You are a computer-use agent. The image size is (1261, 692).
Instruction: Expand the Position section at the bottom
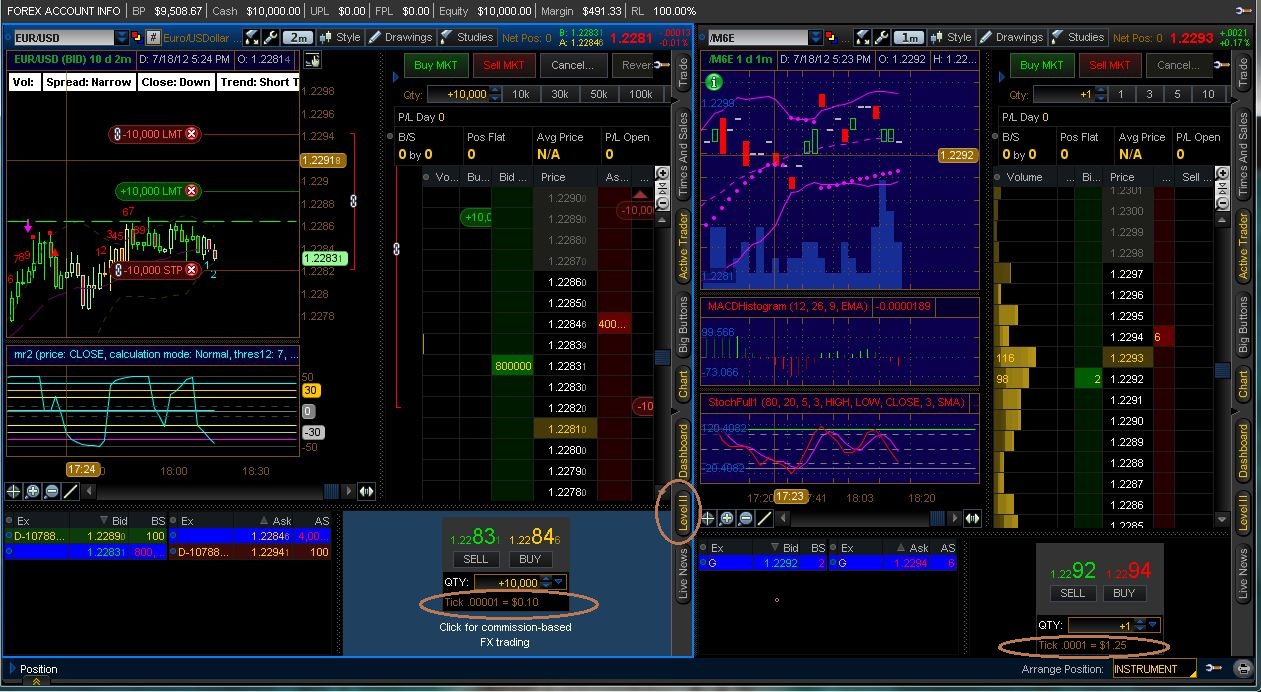pos(11,668)
